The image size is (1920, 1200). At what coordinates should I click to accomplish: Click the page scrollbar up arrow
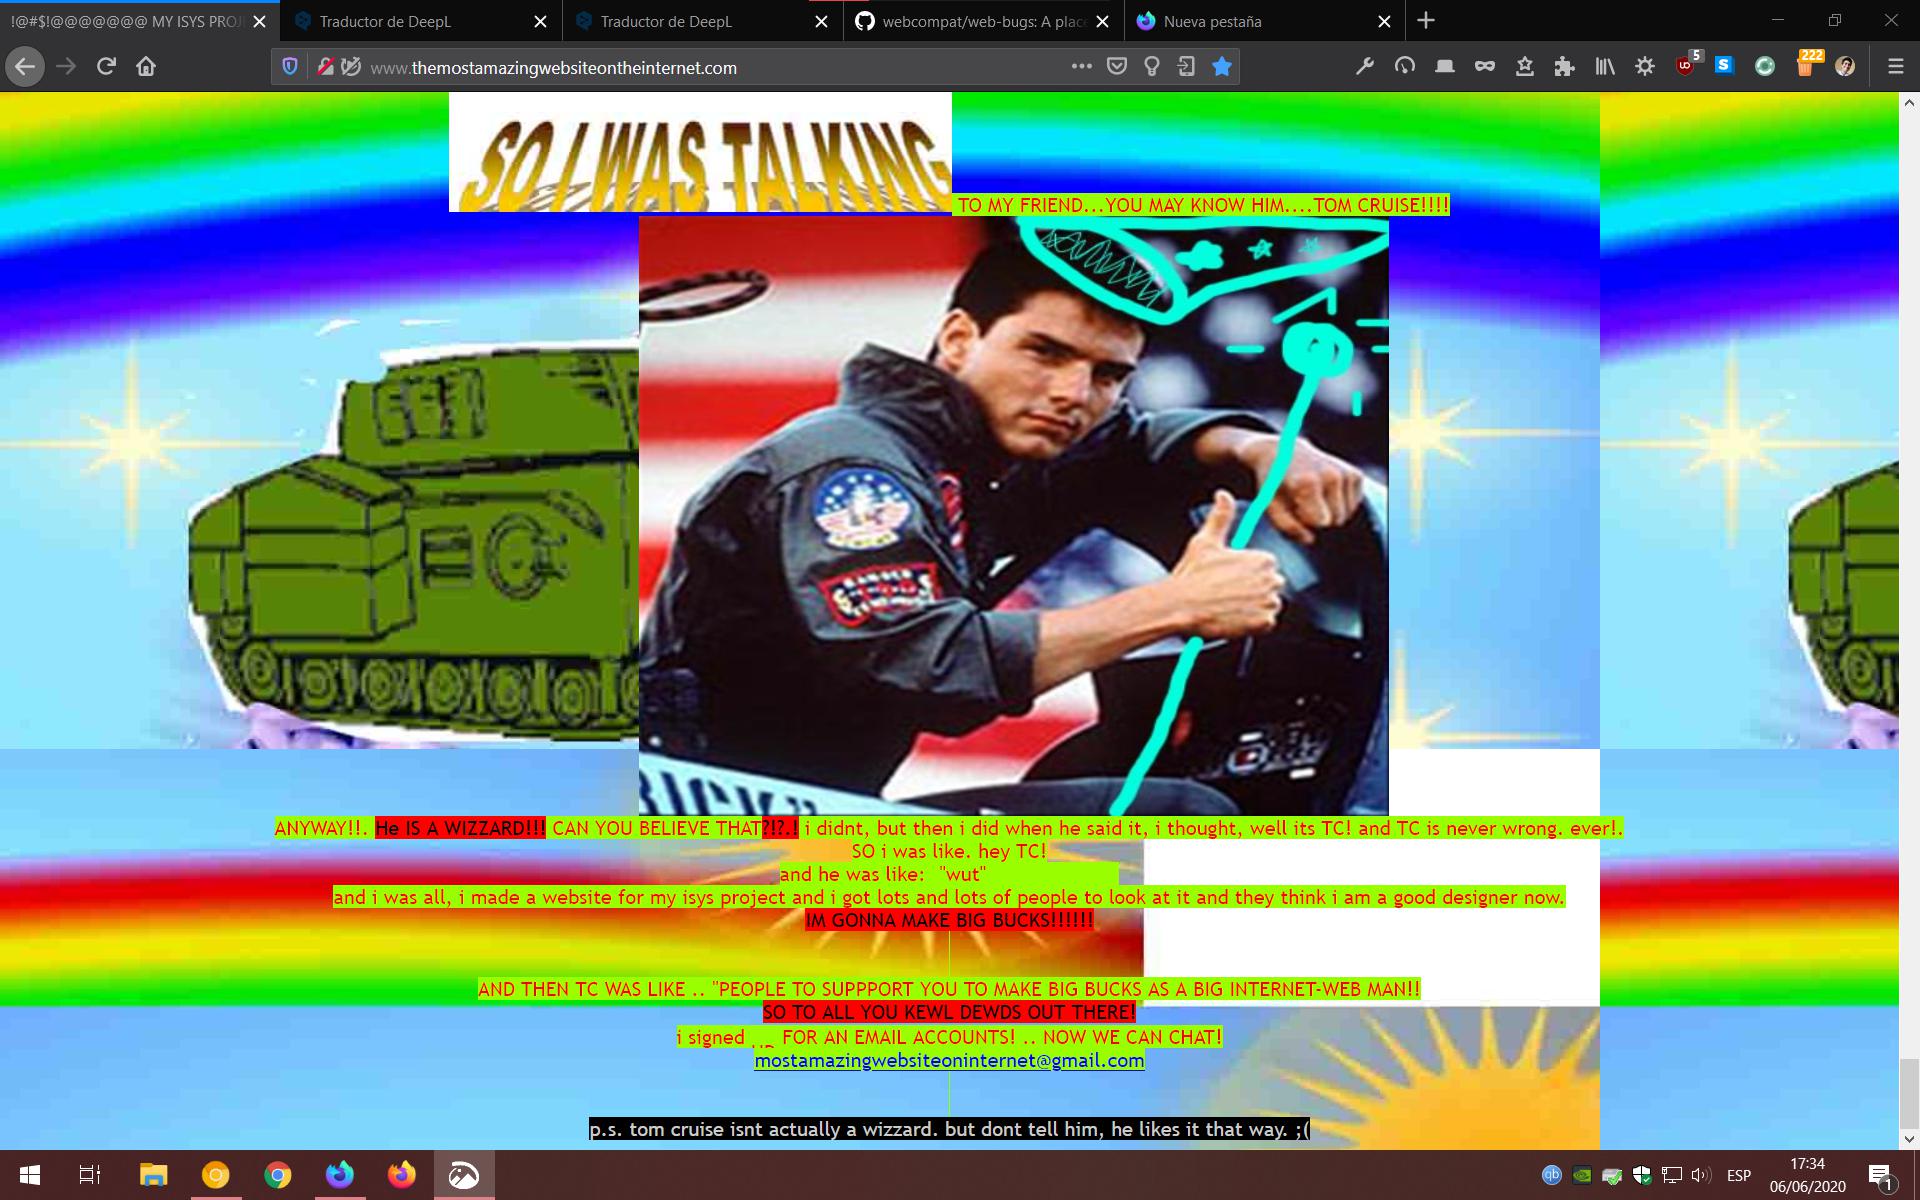coord(1909,102)
